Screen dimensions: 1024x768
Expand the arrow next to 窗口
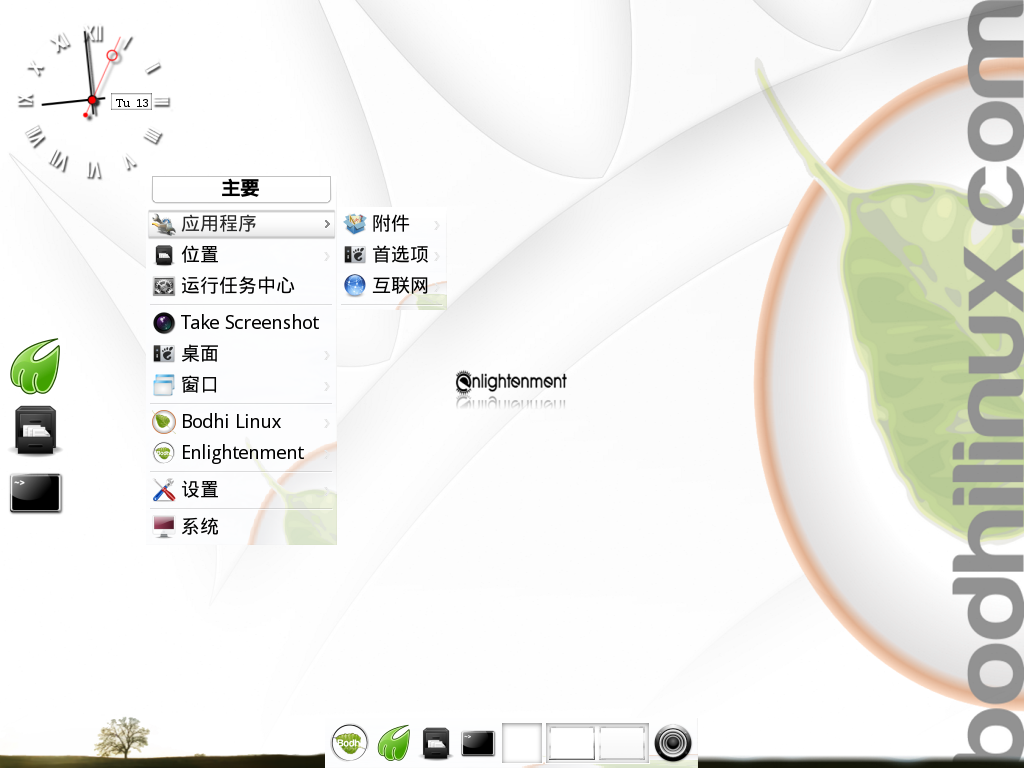[x=327, y=387]
